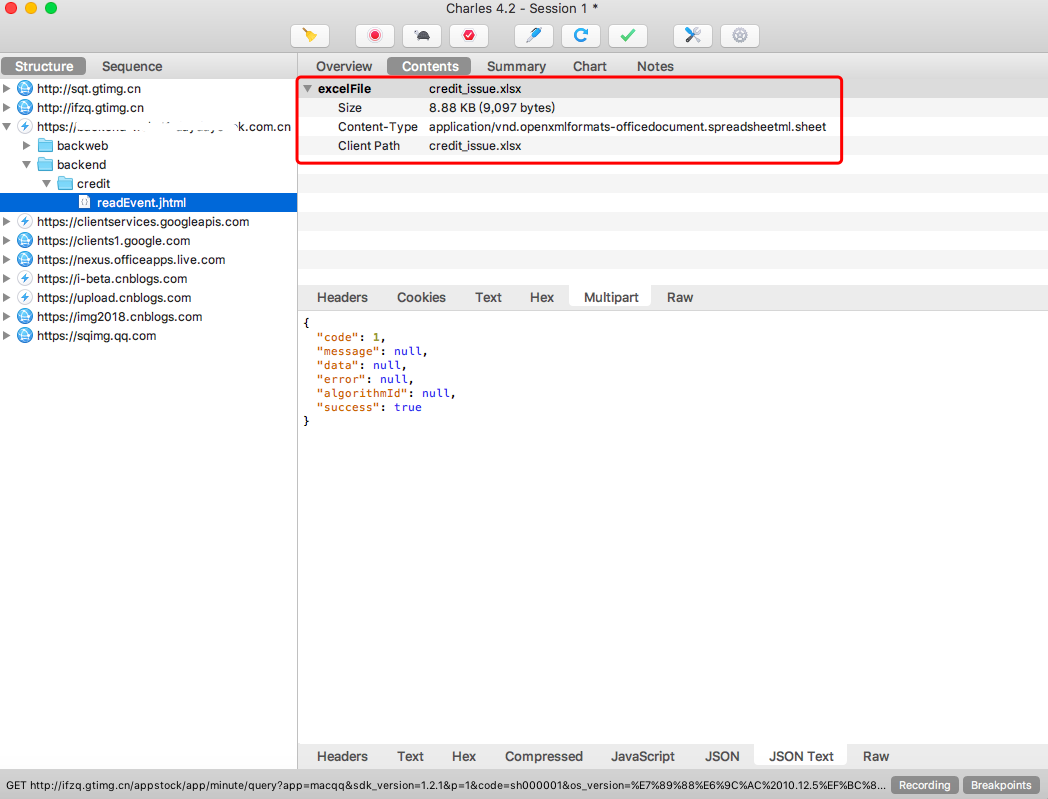Screen dimensions: 1048x799
Task: Collapse the credit folder
Action: point(47,183)
